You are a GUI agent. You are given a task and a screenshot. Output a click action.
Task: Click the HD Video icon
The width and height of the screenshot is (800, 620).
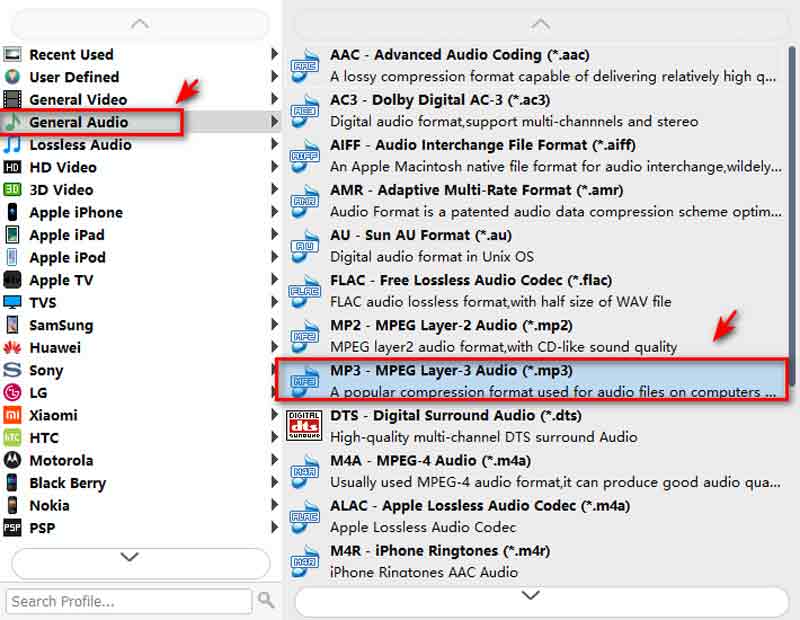click(x=12, y=167)
